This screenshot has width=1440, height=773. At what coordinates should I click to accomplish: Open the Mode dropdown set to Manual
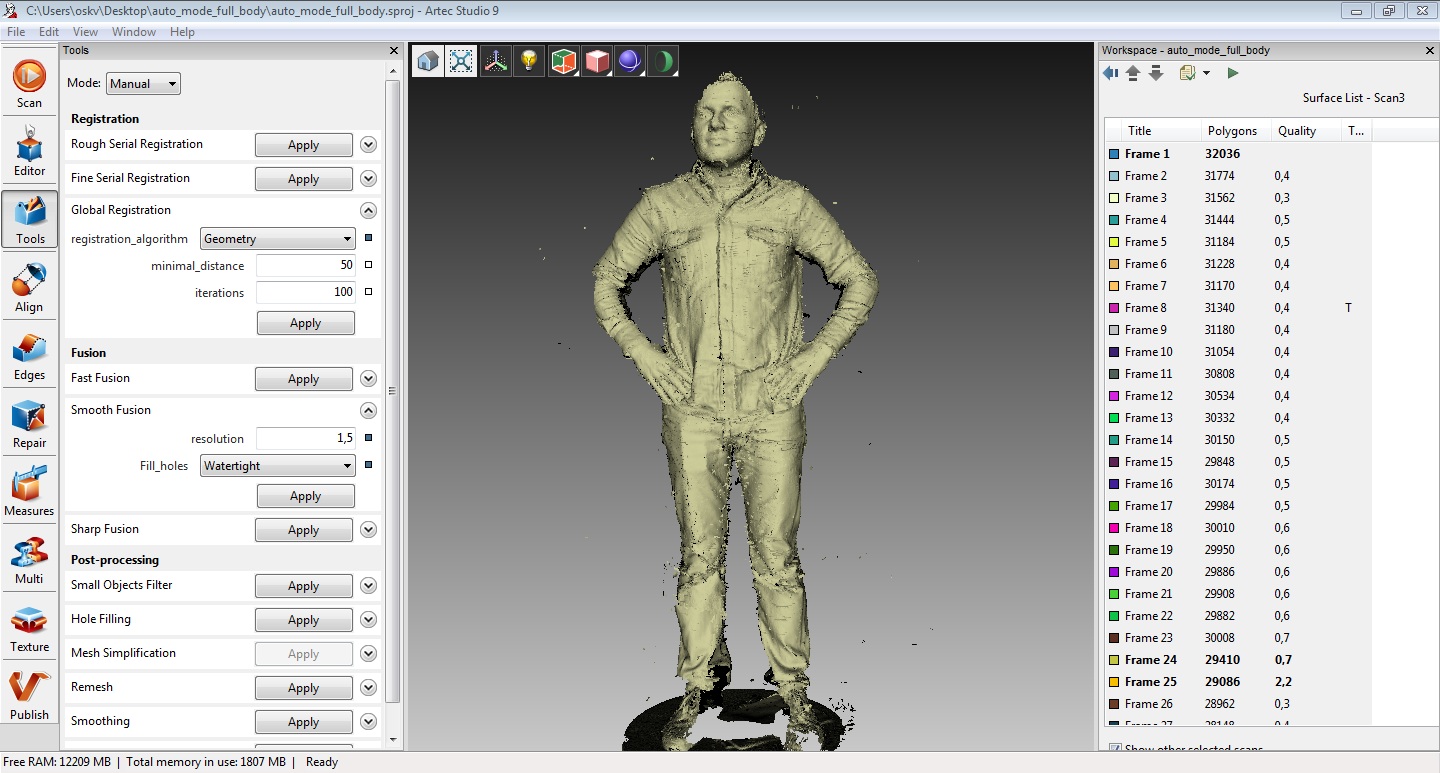click(x=144, y=84)
